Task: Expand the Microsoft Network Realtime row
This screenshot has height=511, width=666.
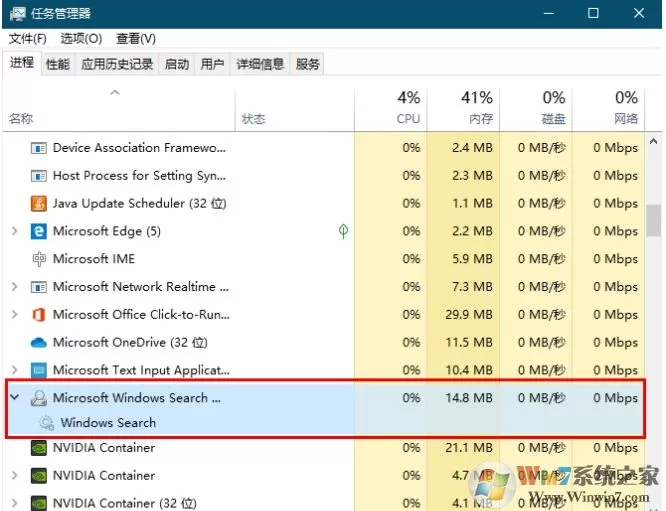Action: coord(14,287)
